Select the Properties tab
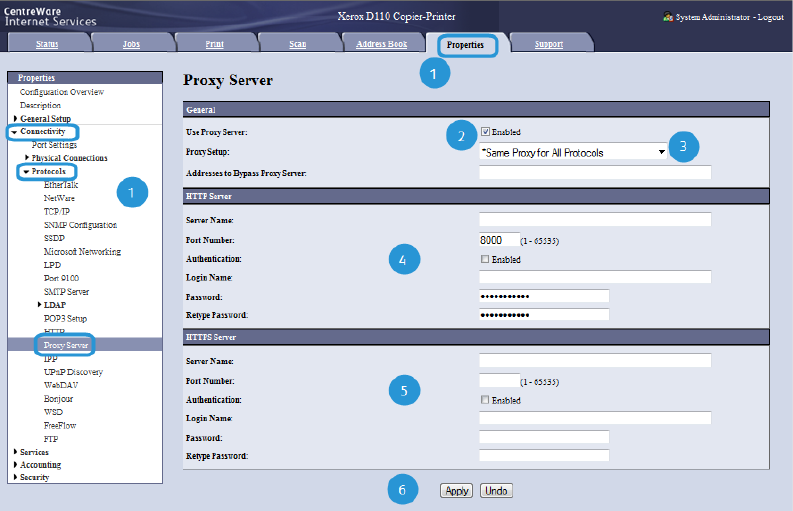 click(465, 45)
